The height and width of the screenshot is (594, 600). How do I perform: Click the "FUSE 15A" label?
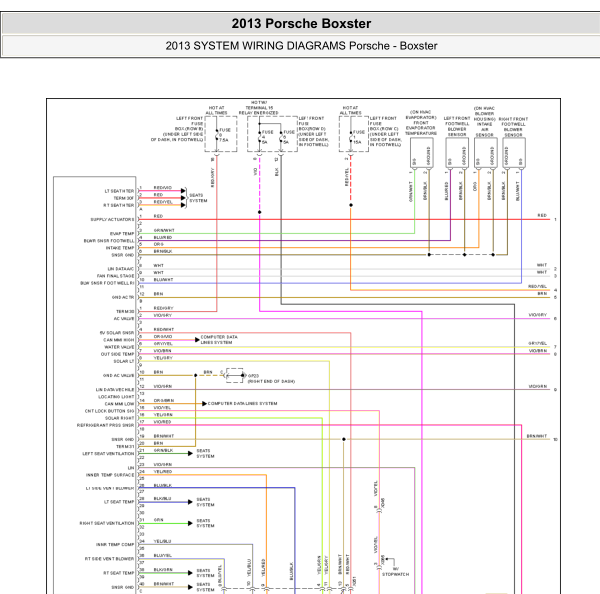(359, 137)
